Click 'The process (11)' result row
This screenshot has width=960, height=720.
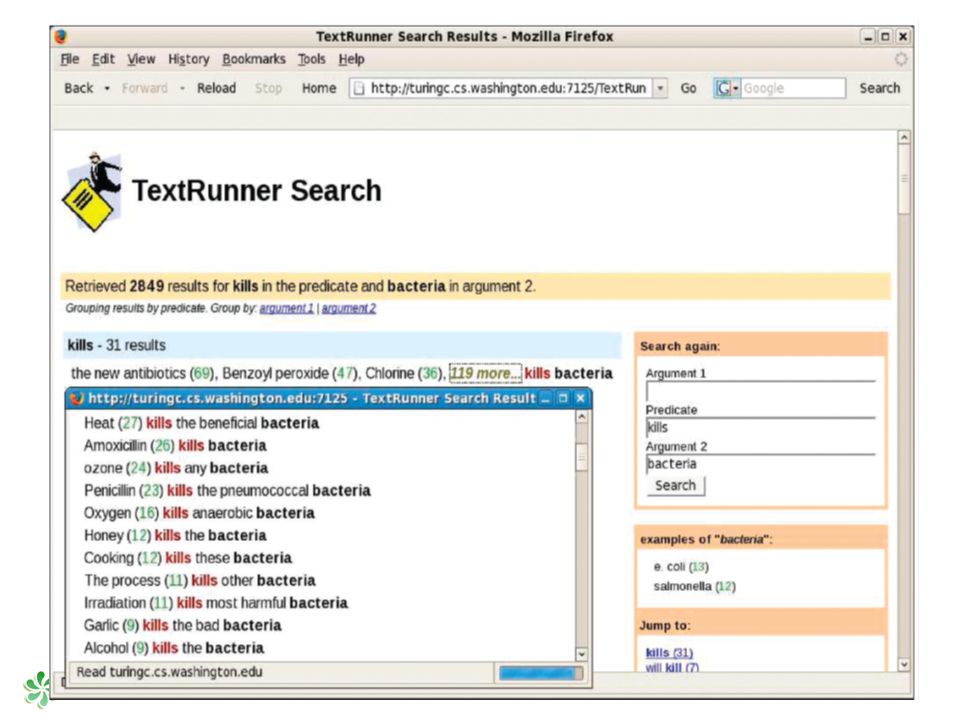200,580
